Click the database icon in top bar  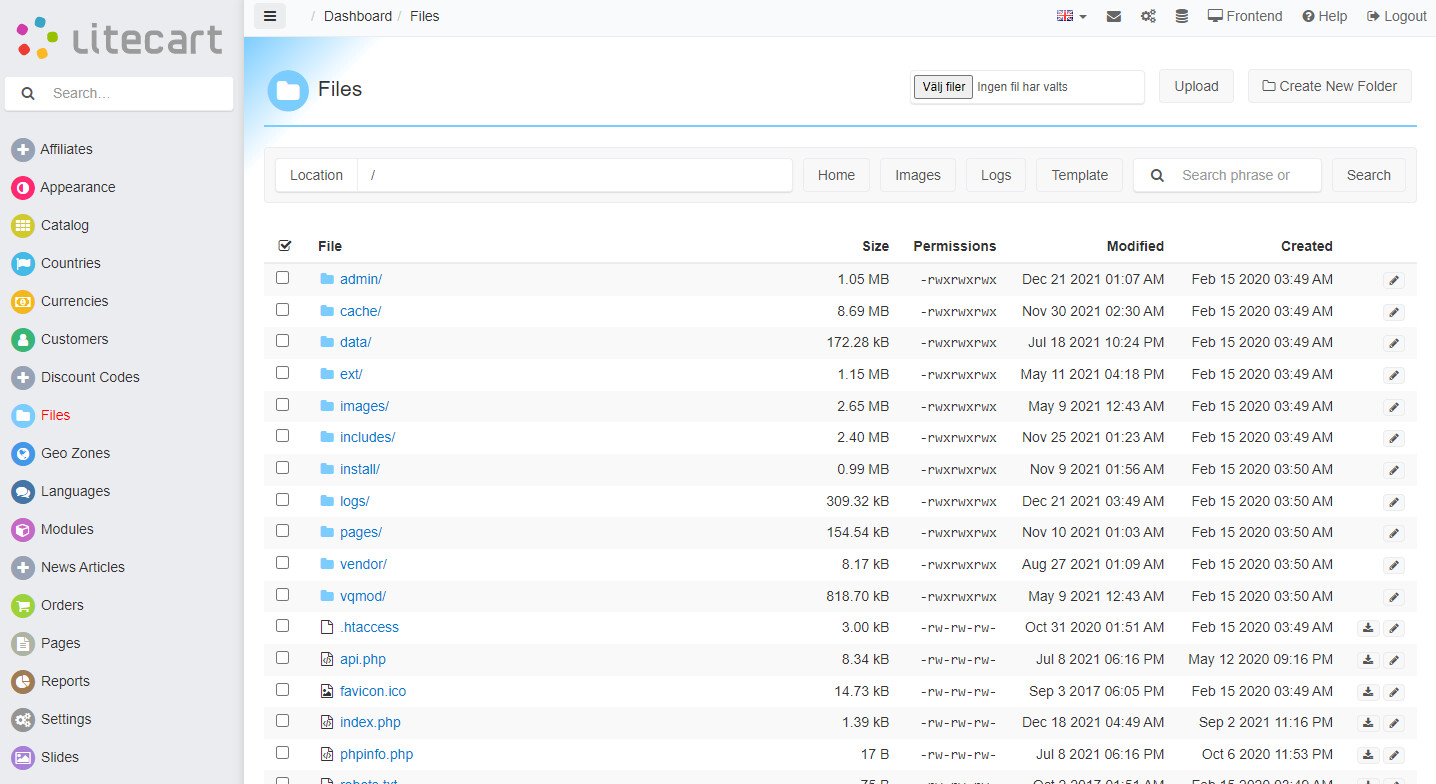tap(1181, 16)
